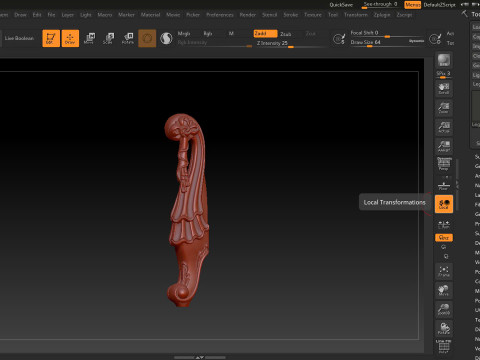Screen dimensions: 480x360
Task: Open the Picker menu
Action: point(193,15)
